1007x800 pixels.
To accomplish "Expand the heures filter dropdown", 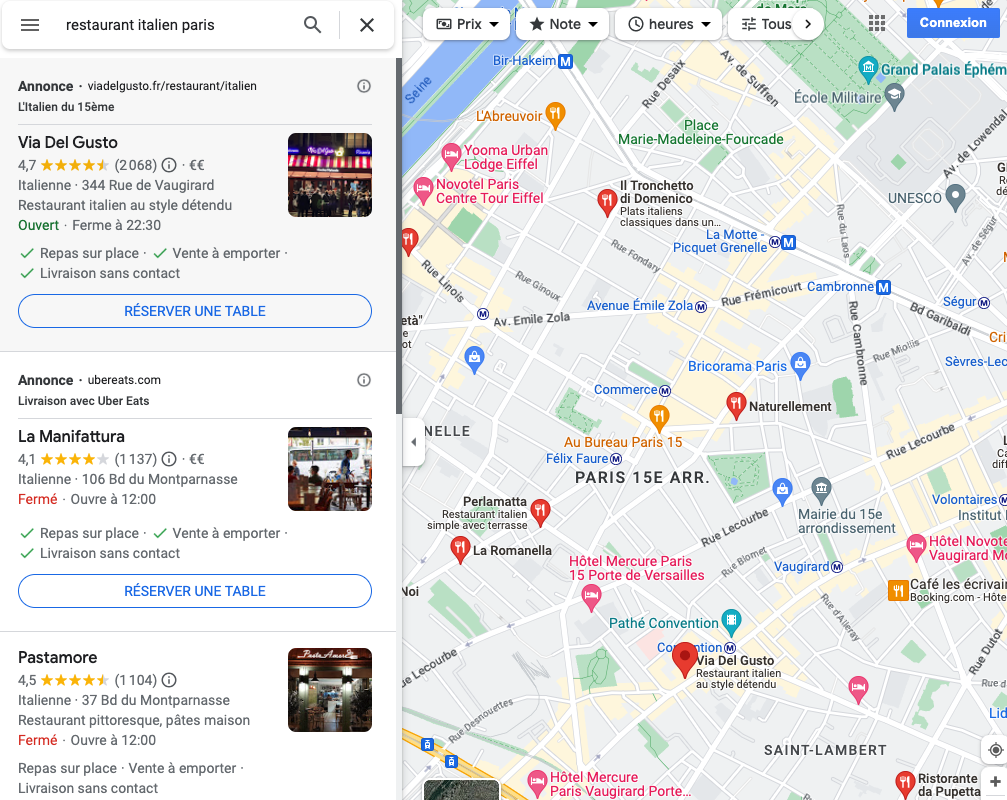I will point(669,24).
